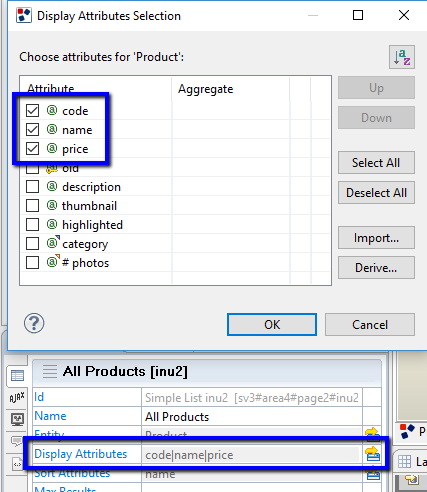The image size is (427, 492).
Task: Check the description attribute checkbox
Action: pyautogui.click(x=32, y=187)
